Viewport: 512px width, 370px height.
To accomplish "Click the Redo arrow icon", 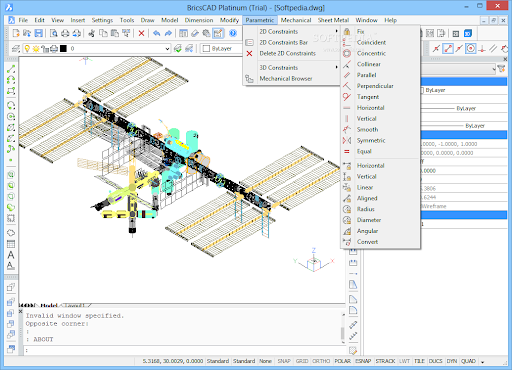I will coord(168,33).
